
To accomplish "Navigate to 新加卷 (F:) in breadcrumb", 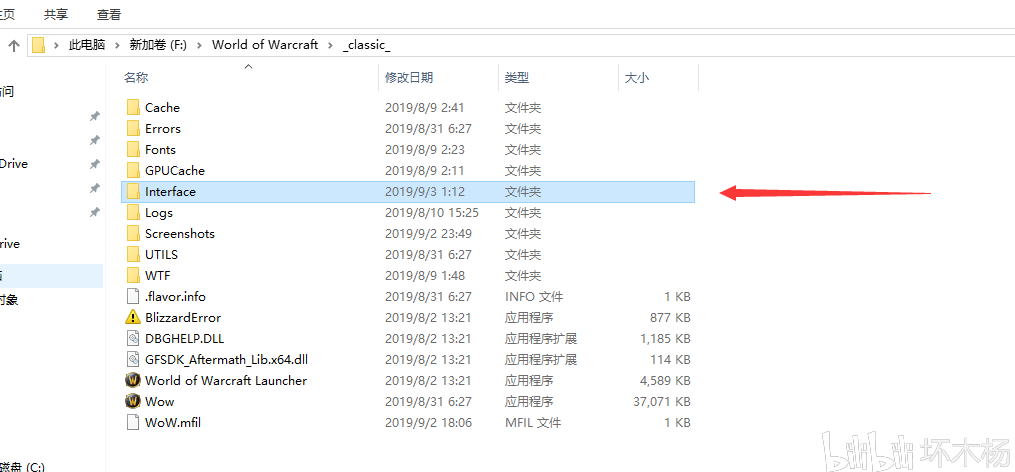I will click(158, 45).
